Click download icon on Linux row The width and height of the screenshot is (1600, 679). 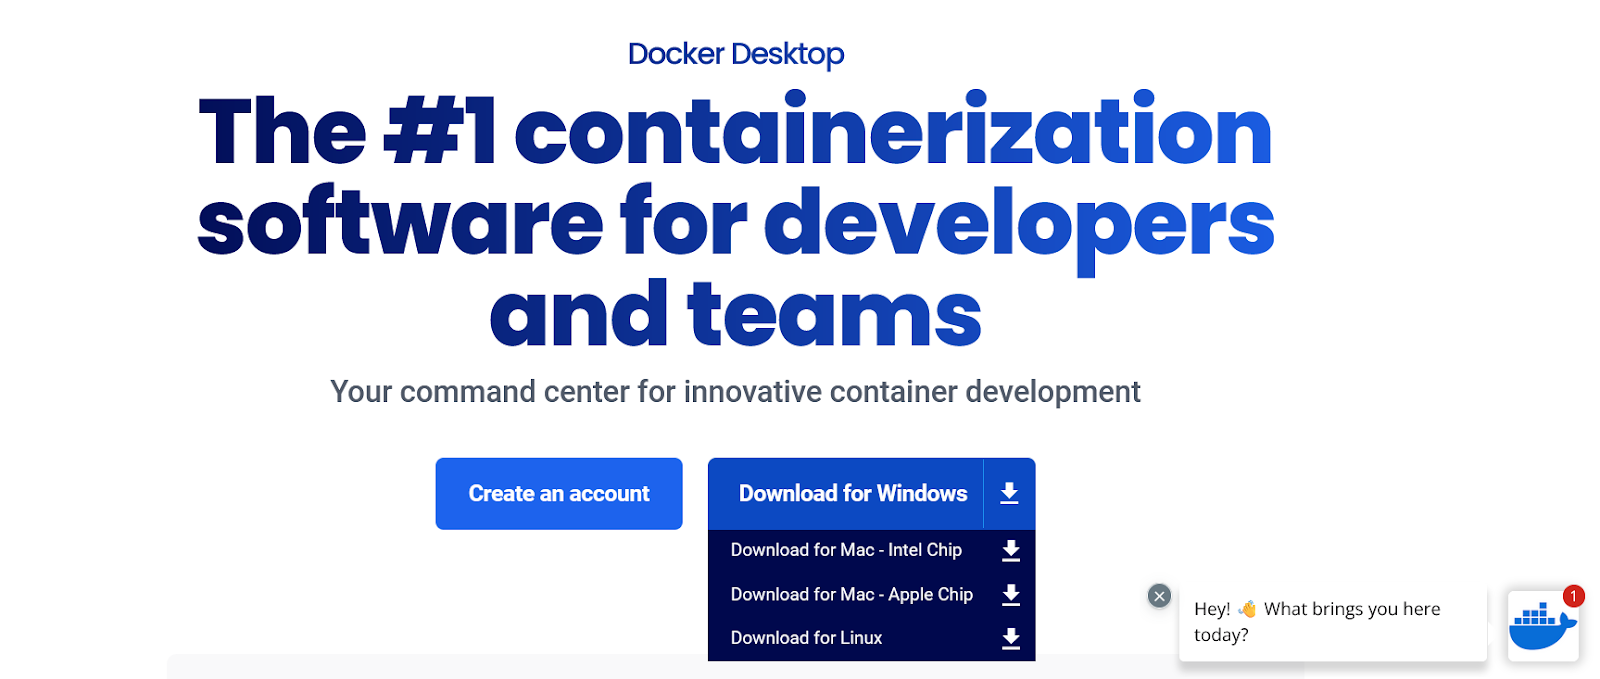(1011, 639)
